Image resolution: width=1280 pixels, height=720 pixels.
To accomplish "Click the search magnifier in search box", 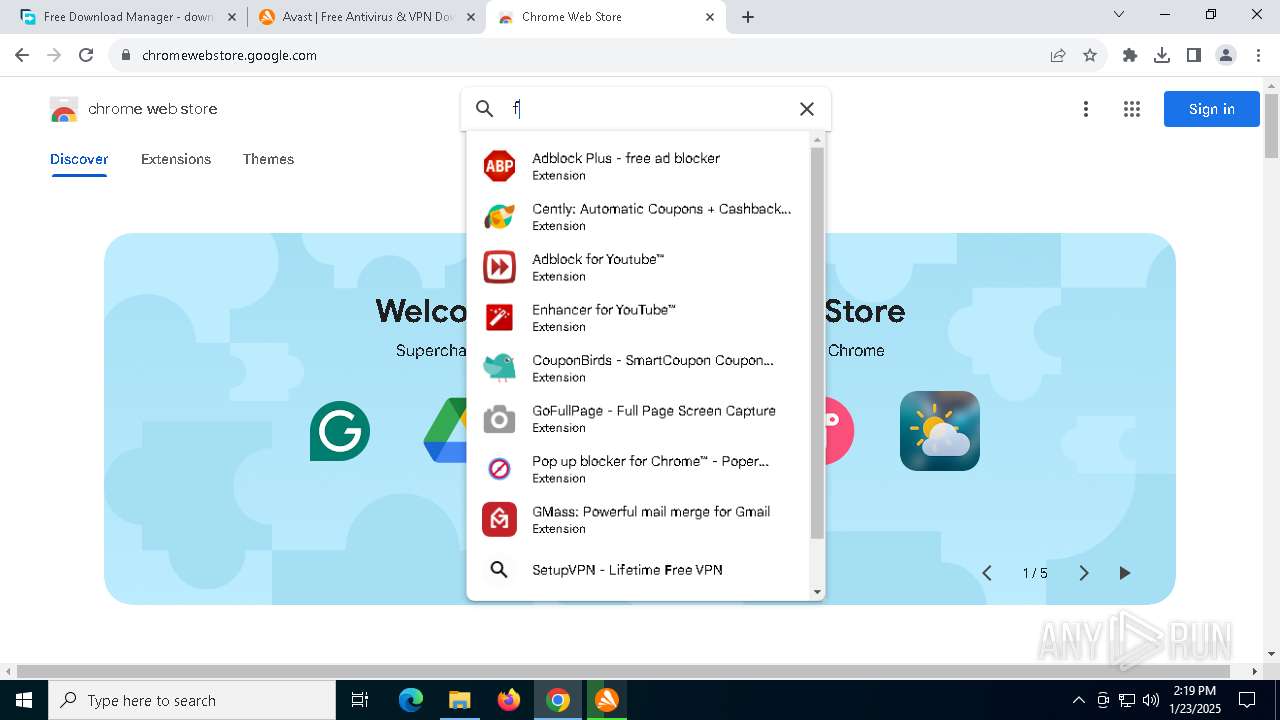I will [x=484, y=109].
